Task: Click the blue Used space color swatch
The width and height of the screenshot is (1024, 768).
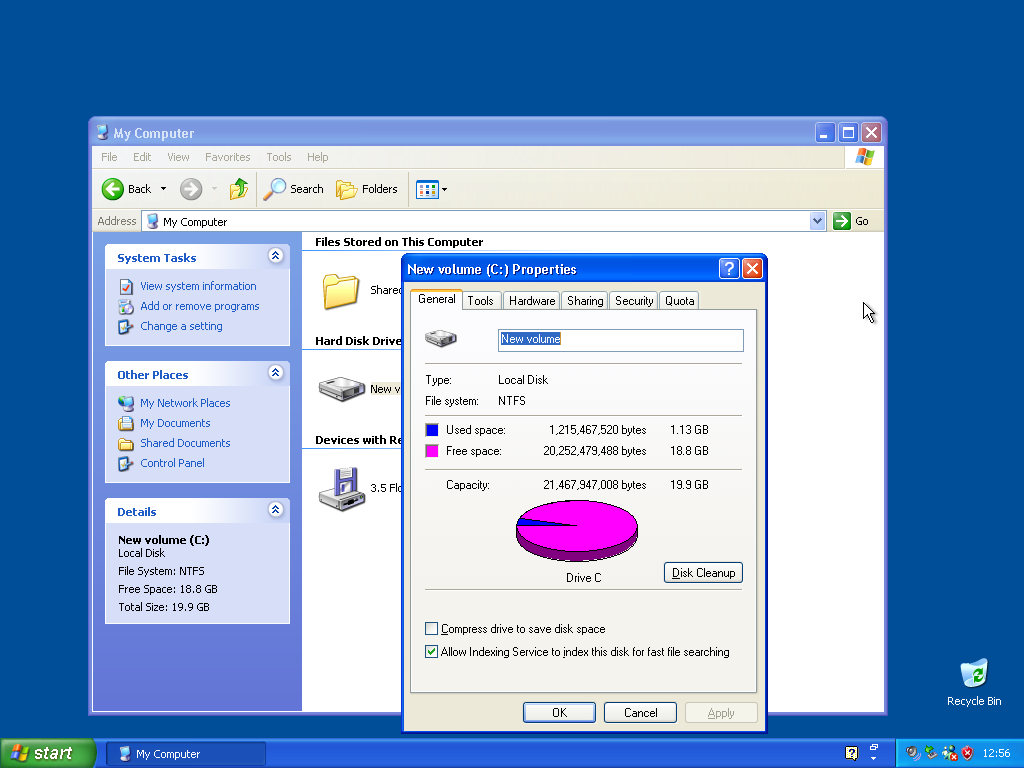Action: [432, 430]
